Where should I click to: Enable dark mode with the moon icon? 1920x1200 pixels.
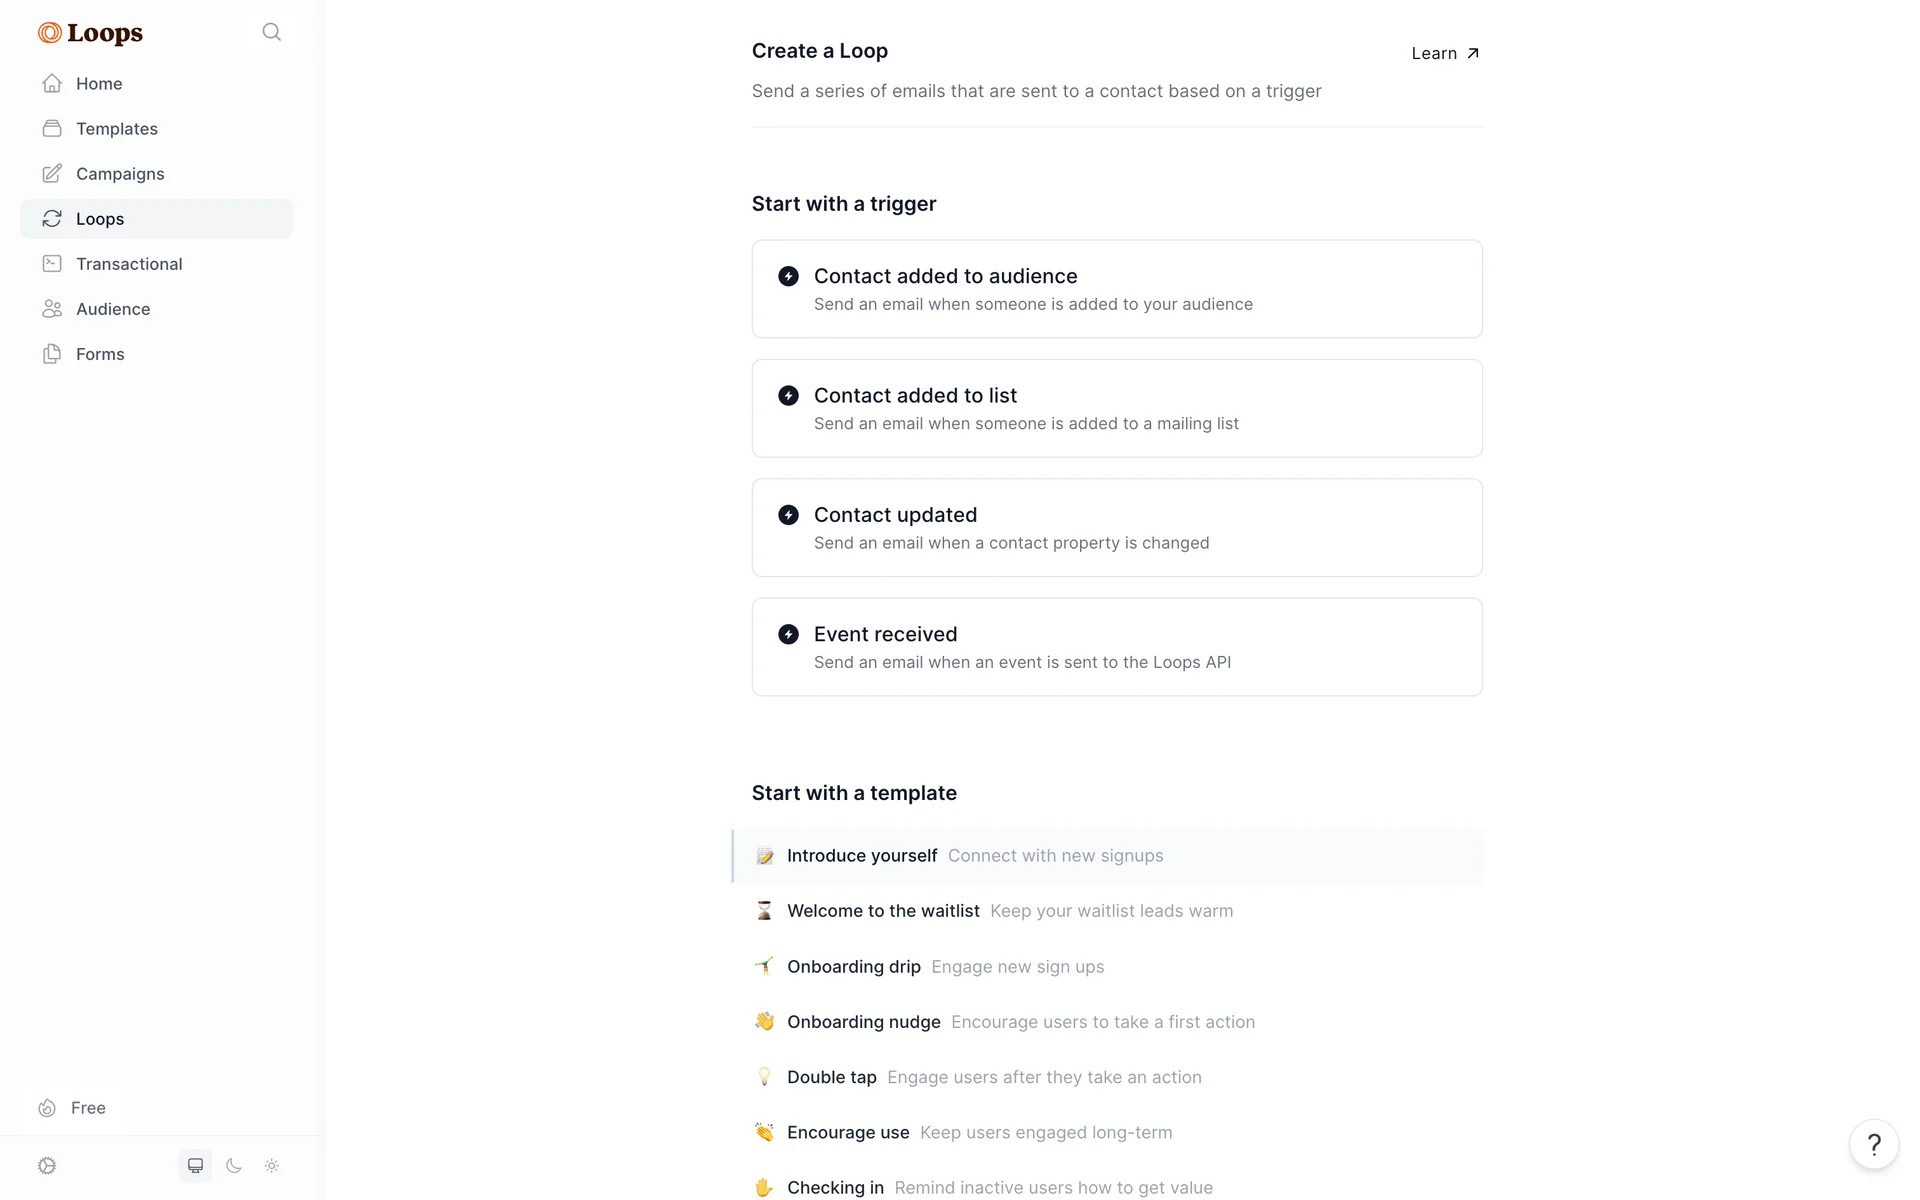point(234,1166)
